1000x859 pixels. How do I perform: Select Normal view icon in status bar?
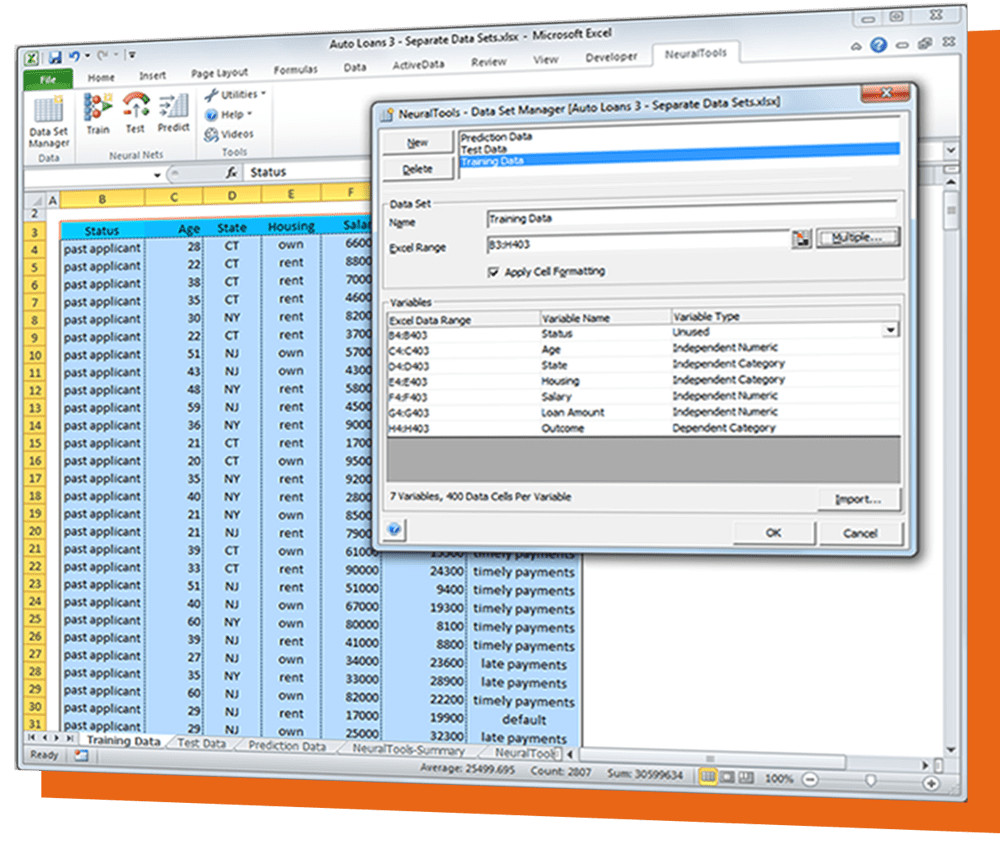[707, 777]
